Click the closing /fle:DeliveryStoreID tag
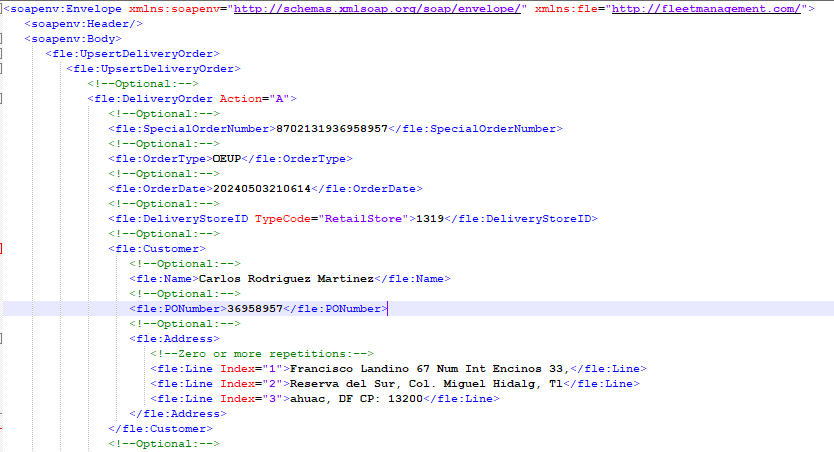Image resolution: width=834 pixels, height=452 pixels. pos(521,219)
